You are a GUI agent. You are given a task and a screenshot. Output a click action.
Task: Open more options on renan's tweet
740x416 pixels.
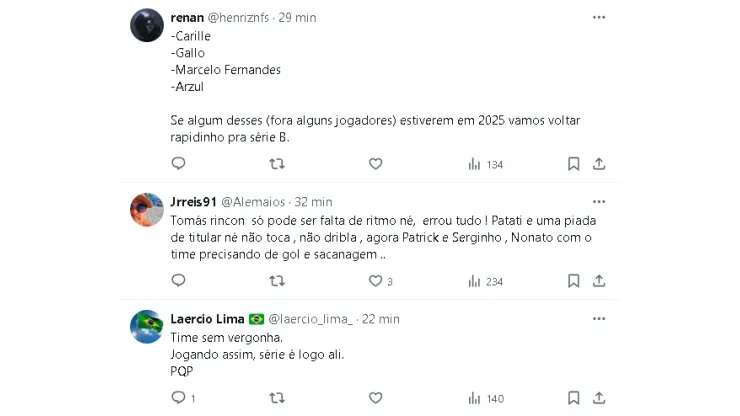598,17
